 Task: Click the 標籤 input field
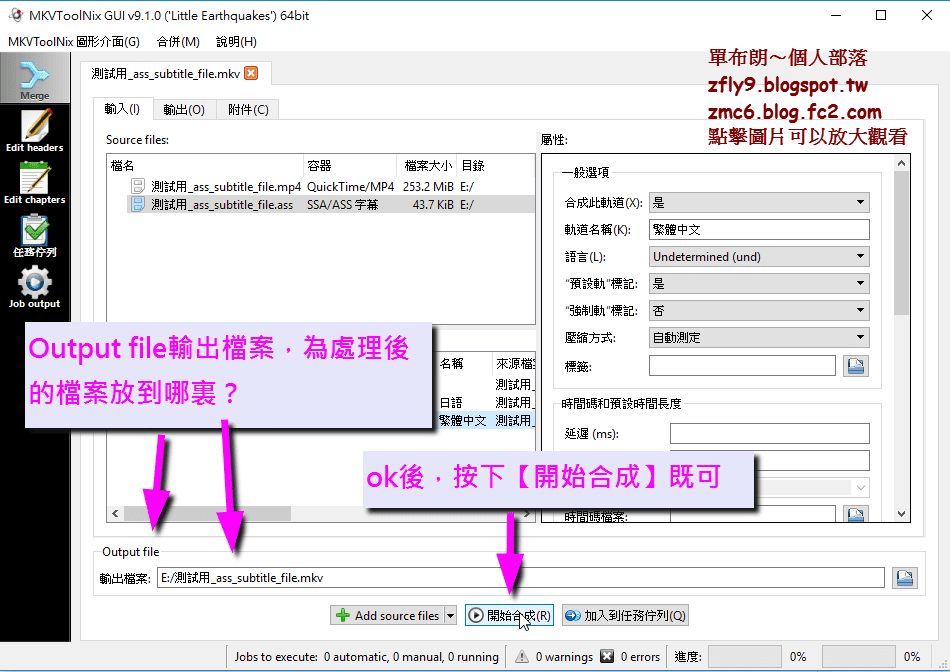[742, 365]
